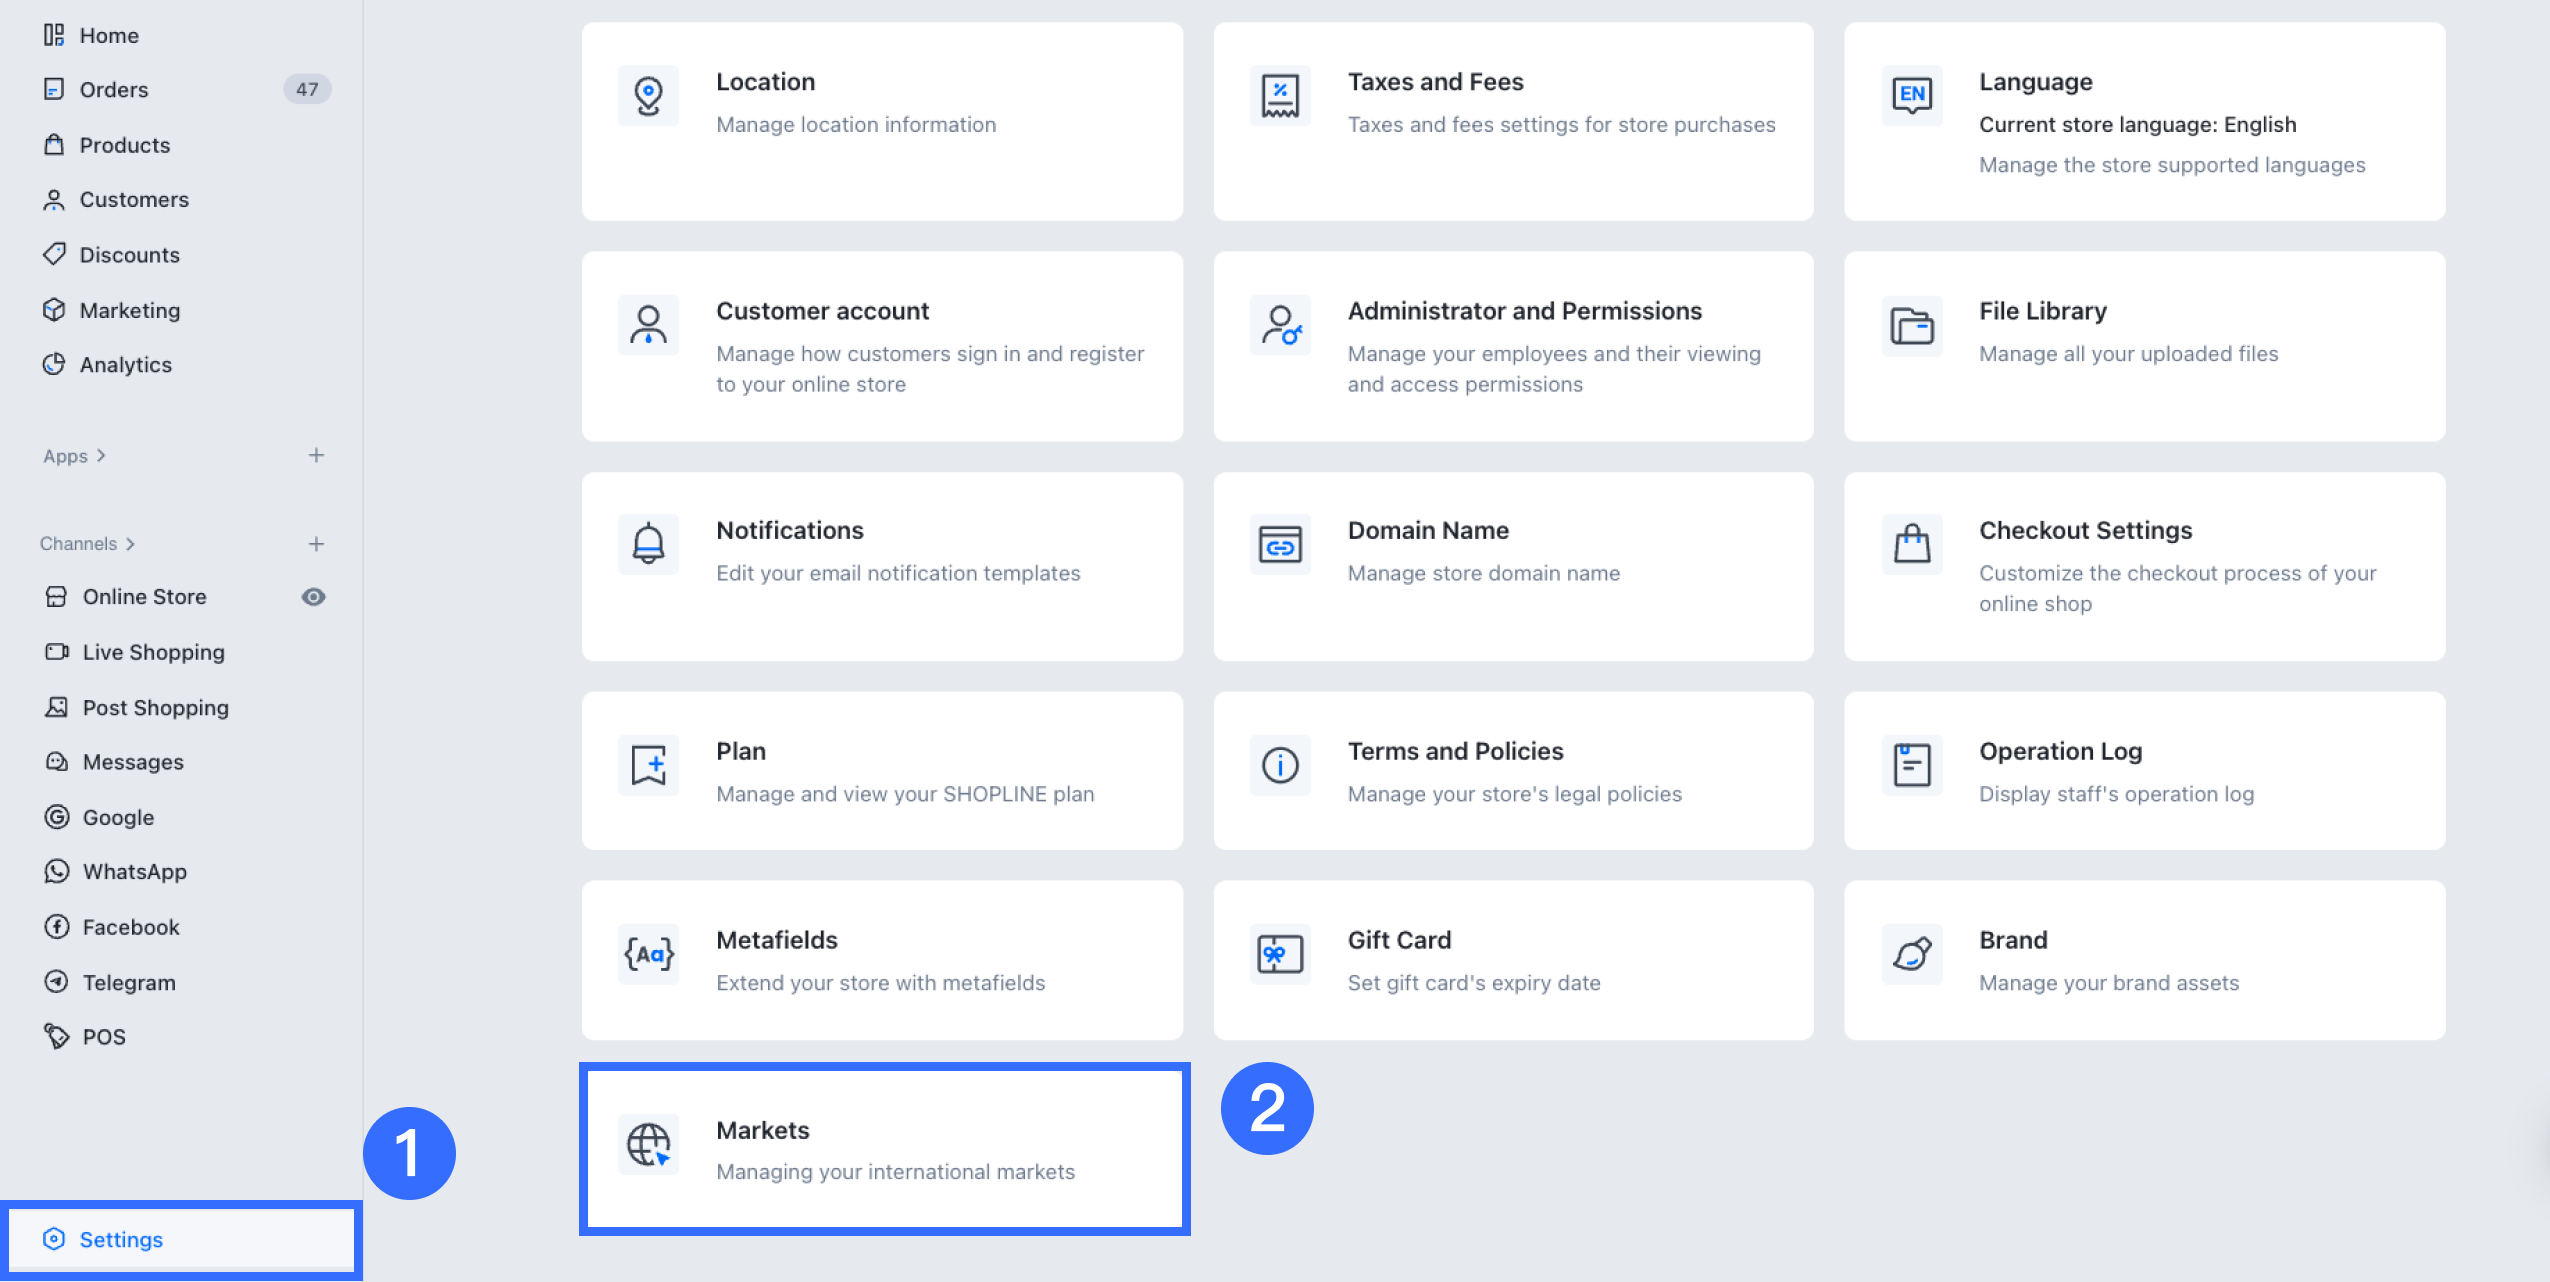Image resolution: width=2550 pixels, height=1282 pixels.
Task: Click the Language EN icon
Action: [x=1911, y=96]
